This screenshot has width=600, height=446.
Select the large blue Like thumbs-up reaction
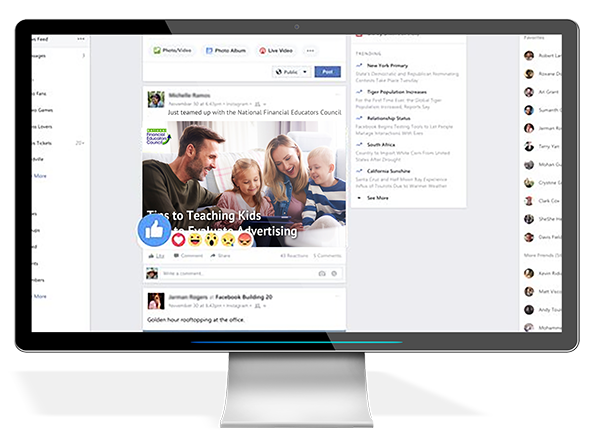(x=154, y=230)
